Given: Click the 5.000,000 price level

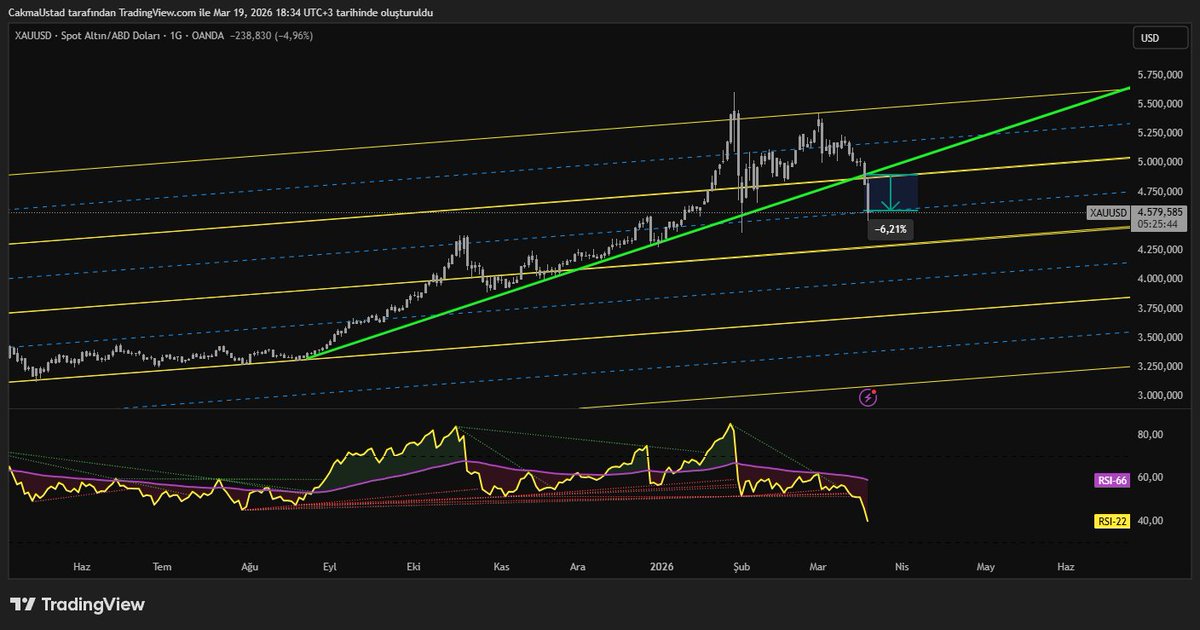Looking at the screenshot, I should coord(1161,162).
